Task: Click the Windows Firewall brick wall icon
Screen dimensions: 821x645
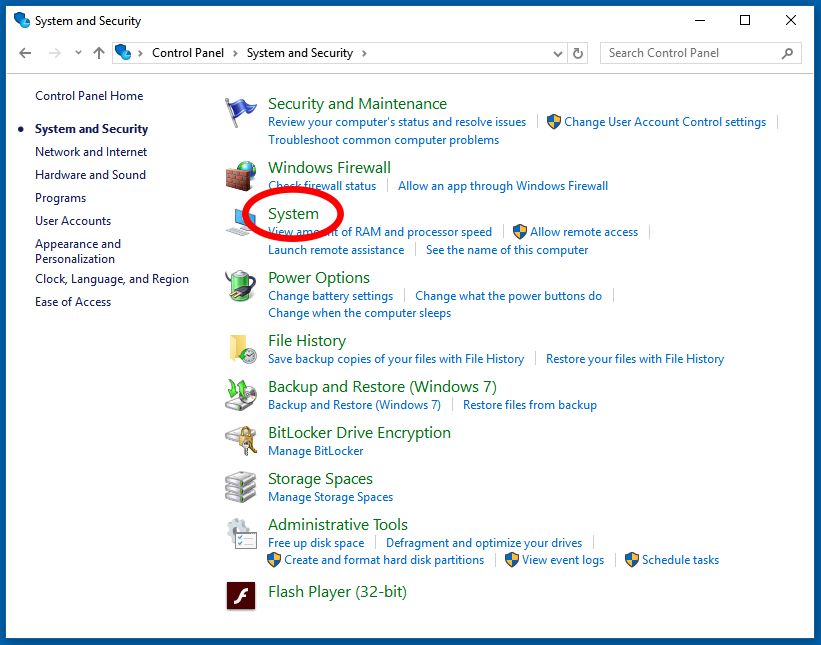Action: (x=240, y=176)
